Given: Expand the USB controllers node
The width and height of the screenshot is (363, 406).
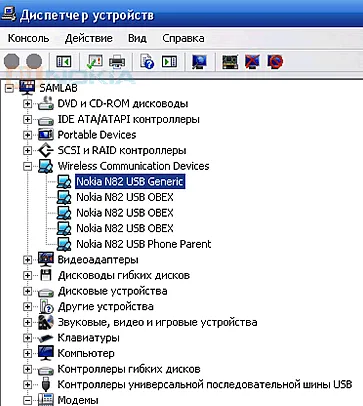Looking at the screenshot, I should [28, 385].
